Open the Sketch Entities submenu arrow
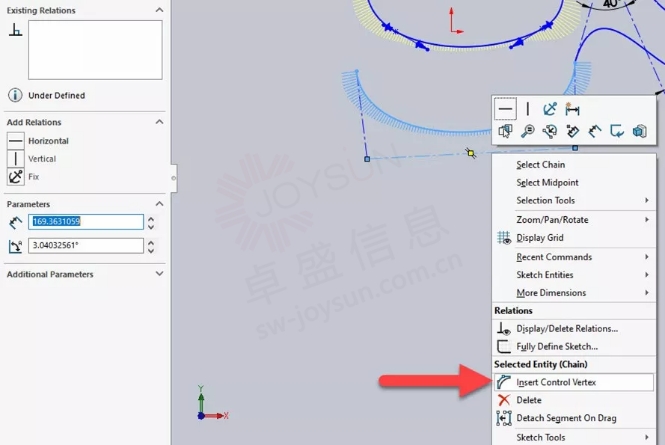Viewport: 665px width, 445px height. click(647, 274)
